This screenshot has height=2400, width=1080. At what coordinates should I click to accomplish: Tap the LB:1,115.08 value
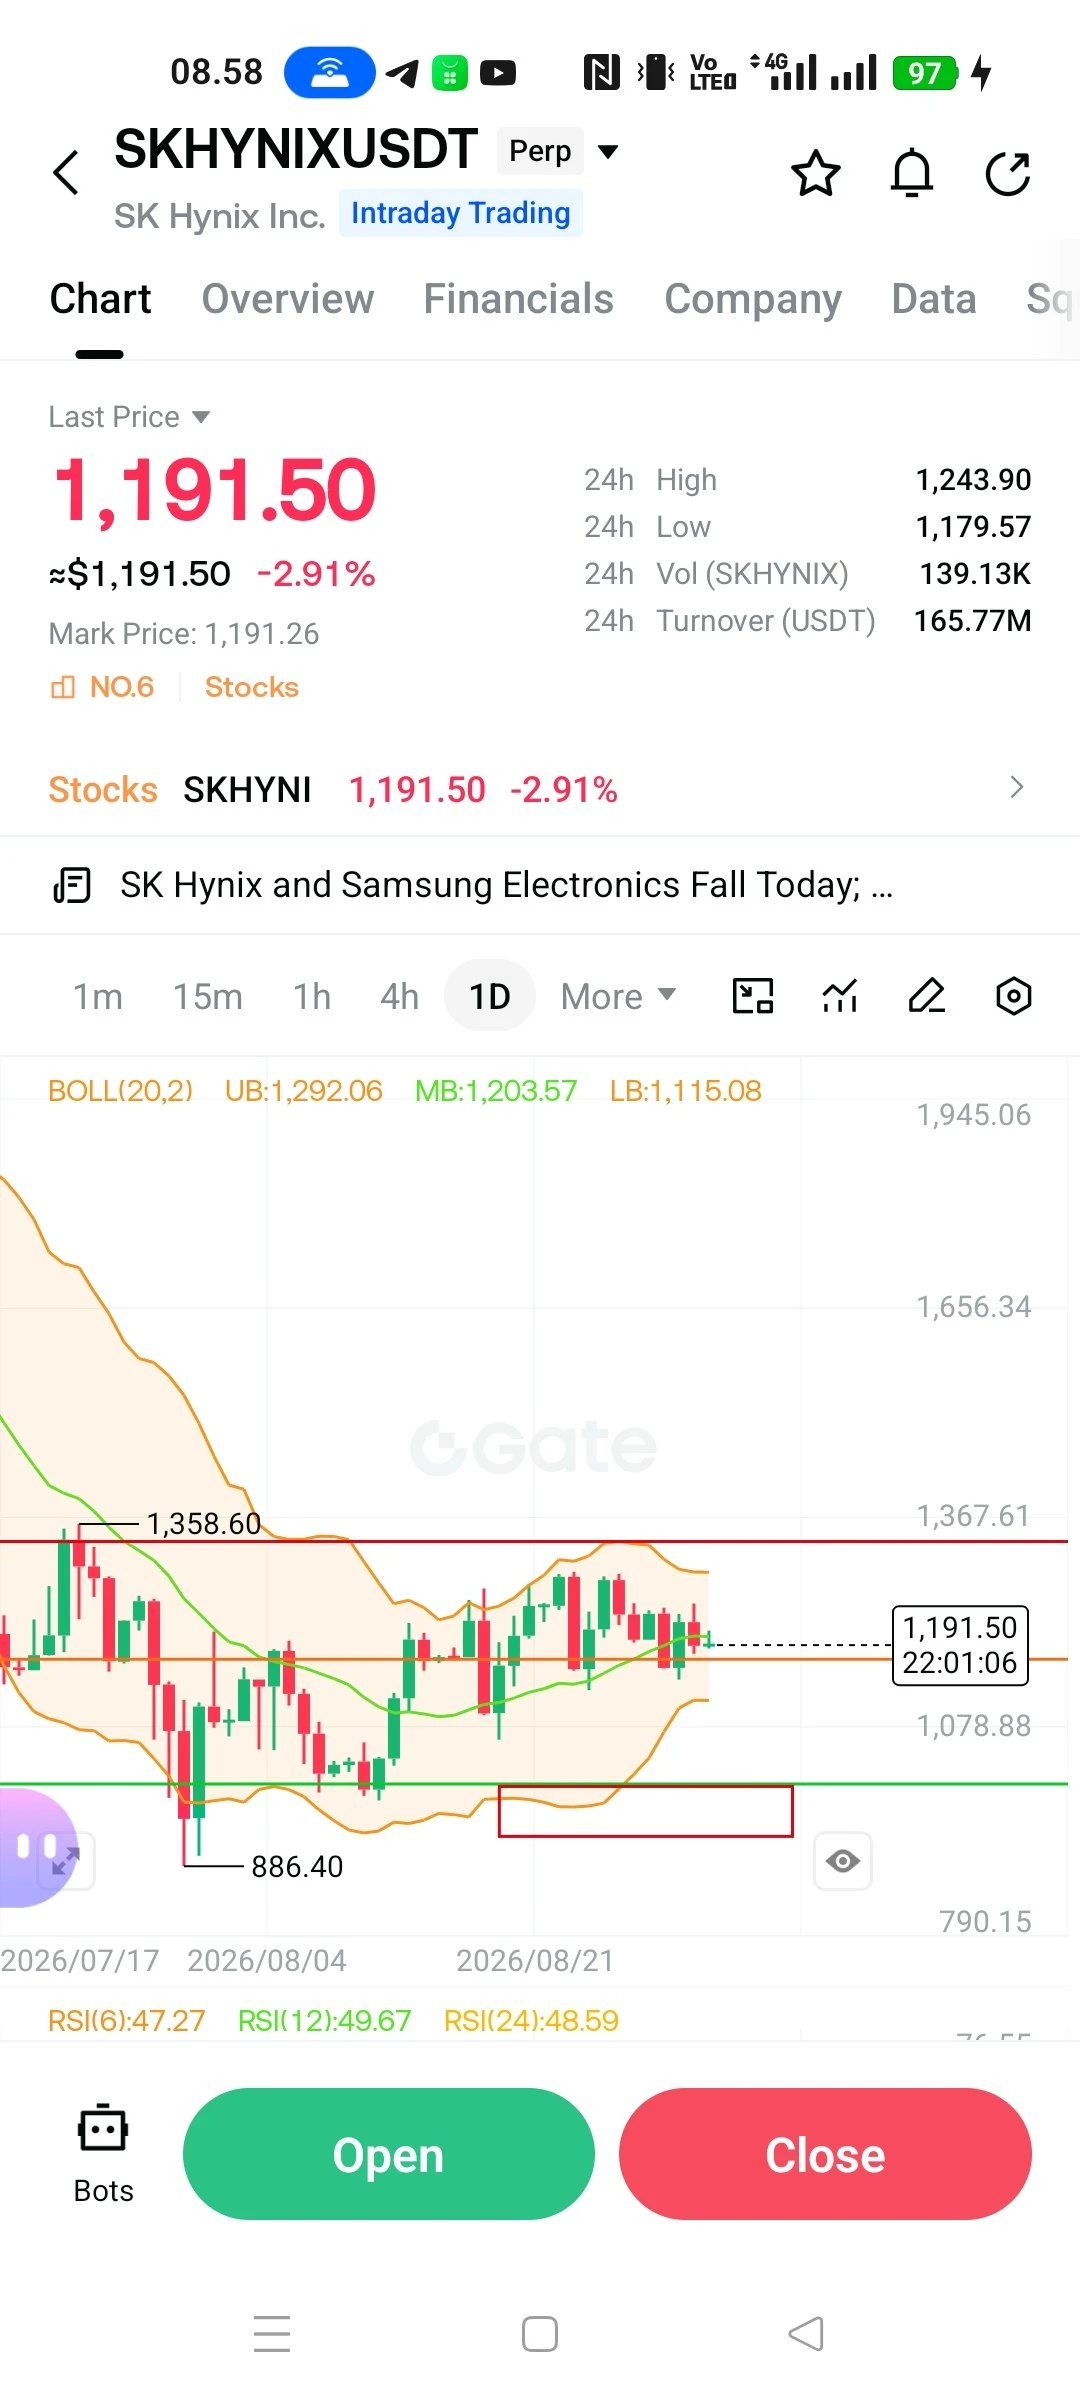686,1091
